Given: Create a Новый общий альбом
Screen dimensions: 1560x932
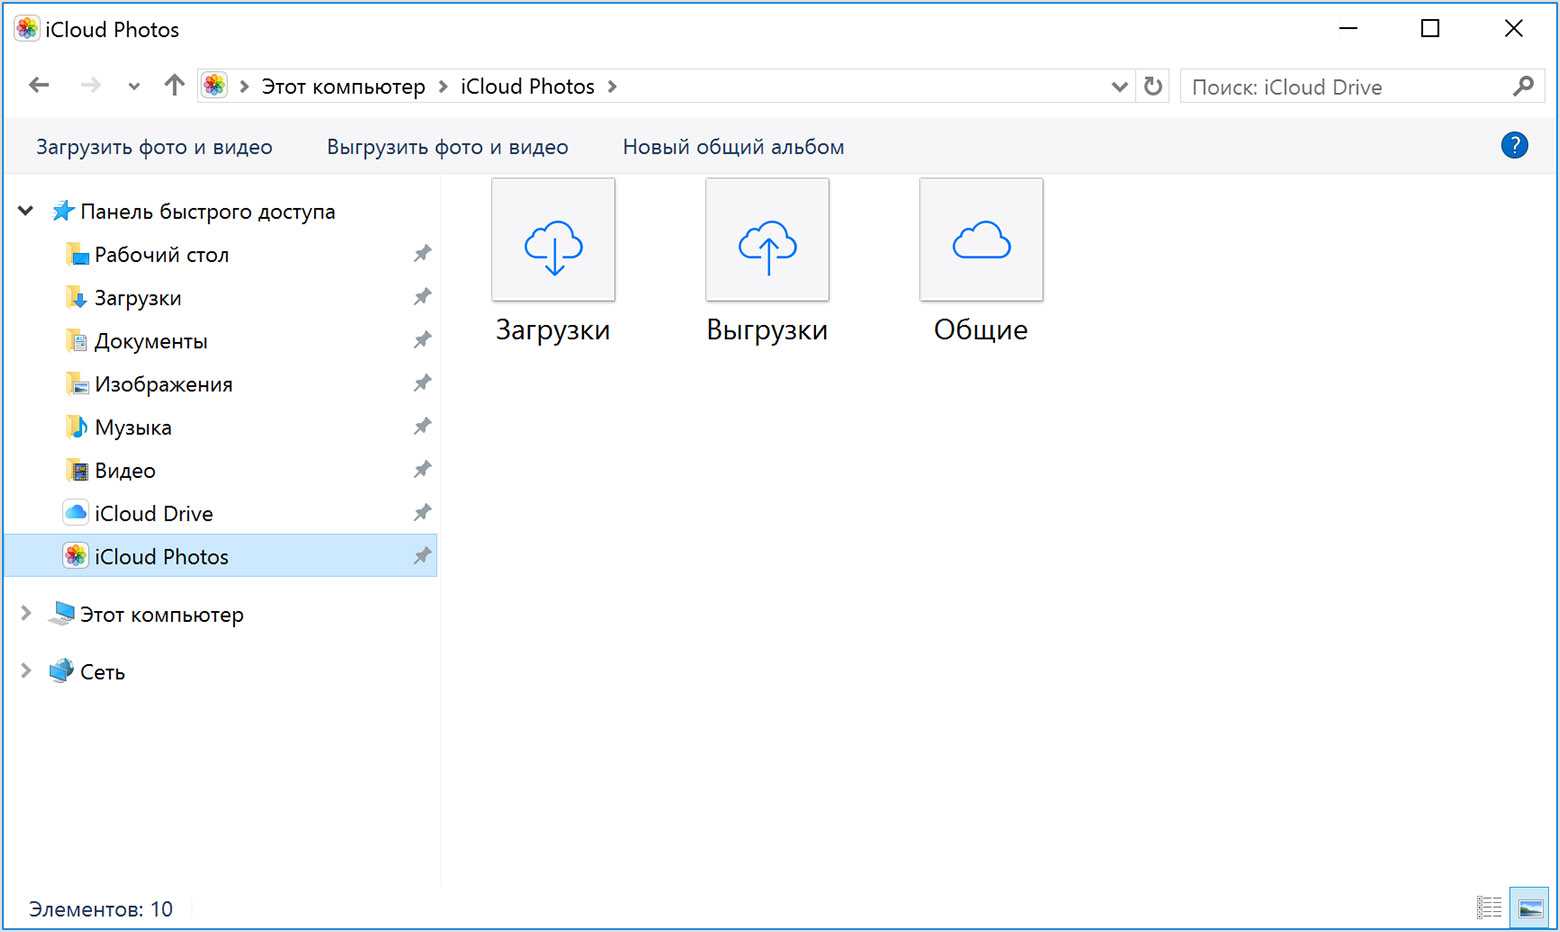Looking at the screenshot, I should click(x=733, y=147).
